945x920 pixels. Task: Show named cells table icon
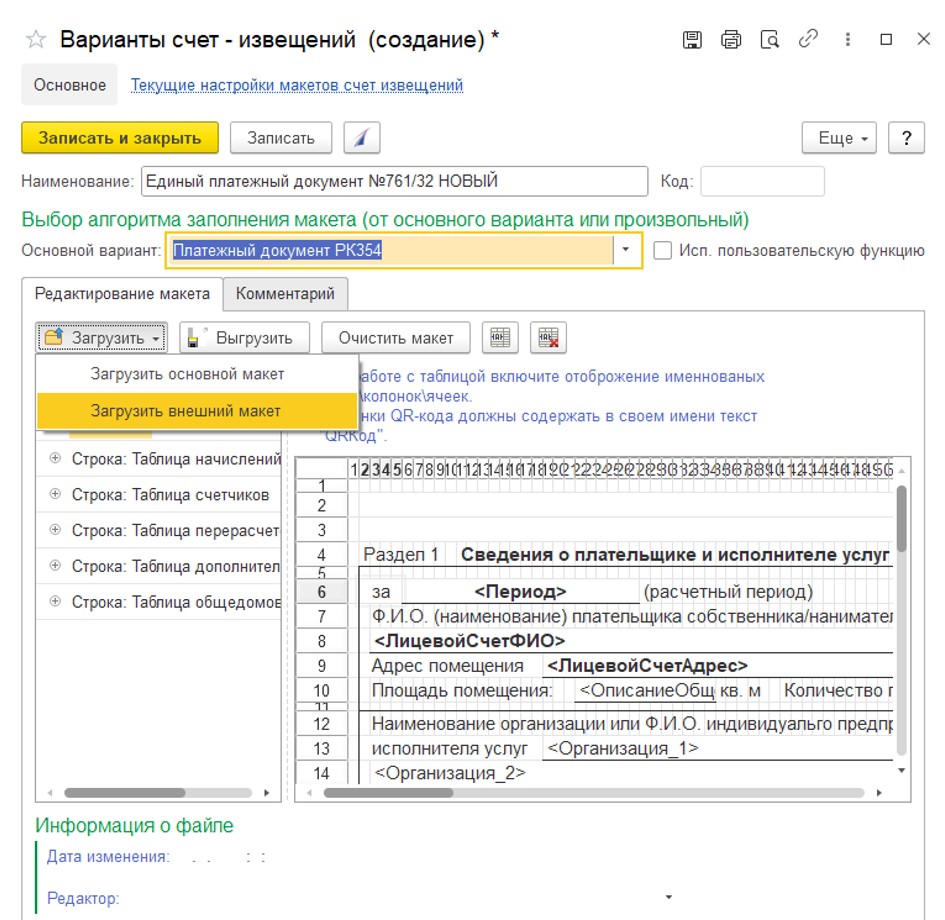point(500,337)
